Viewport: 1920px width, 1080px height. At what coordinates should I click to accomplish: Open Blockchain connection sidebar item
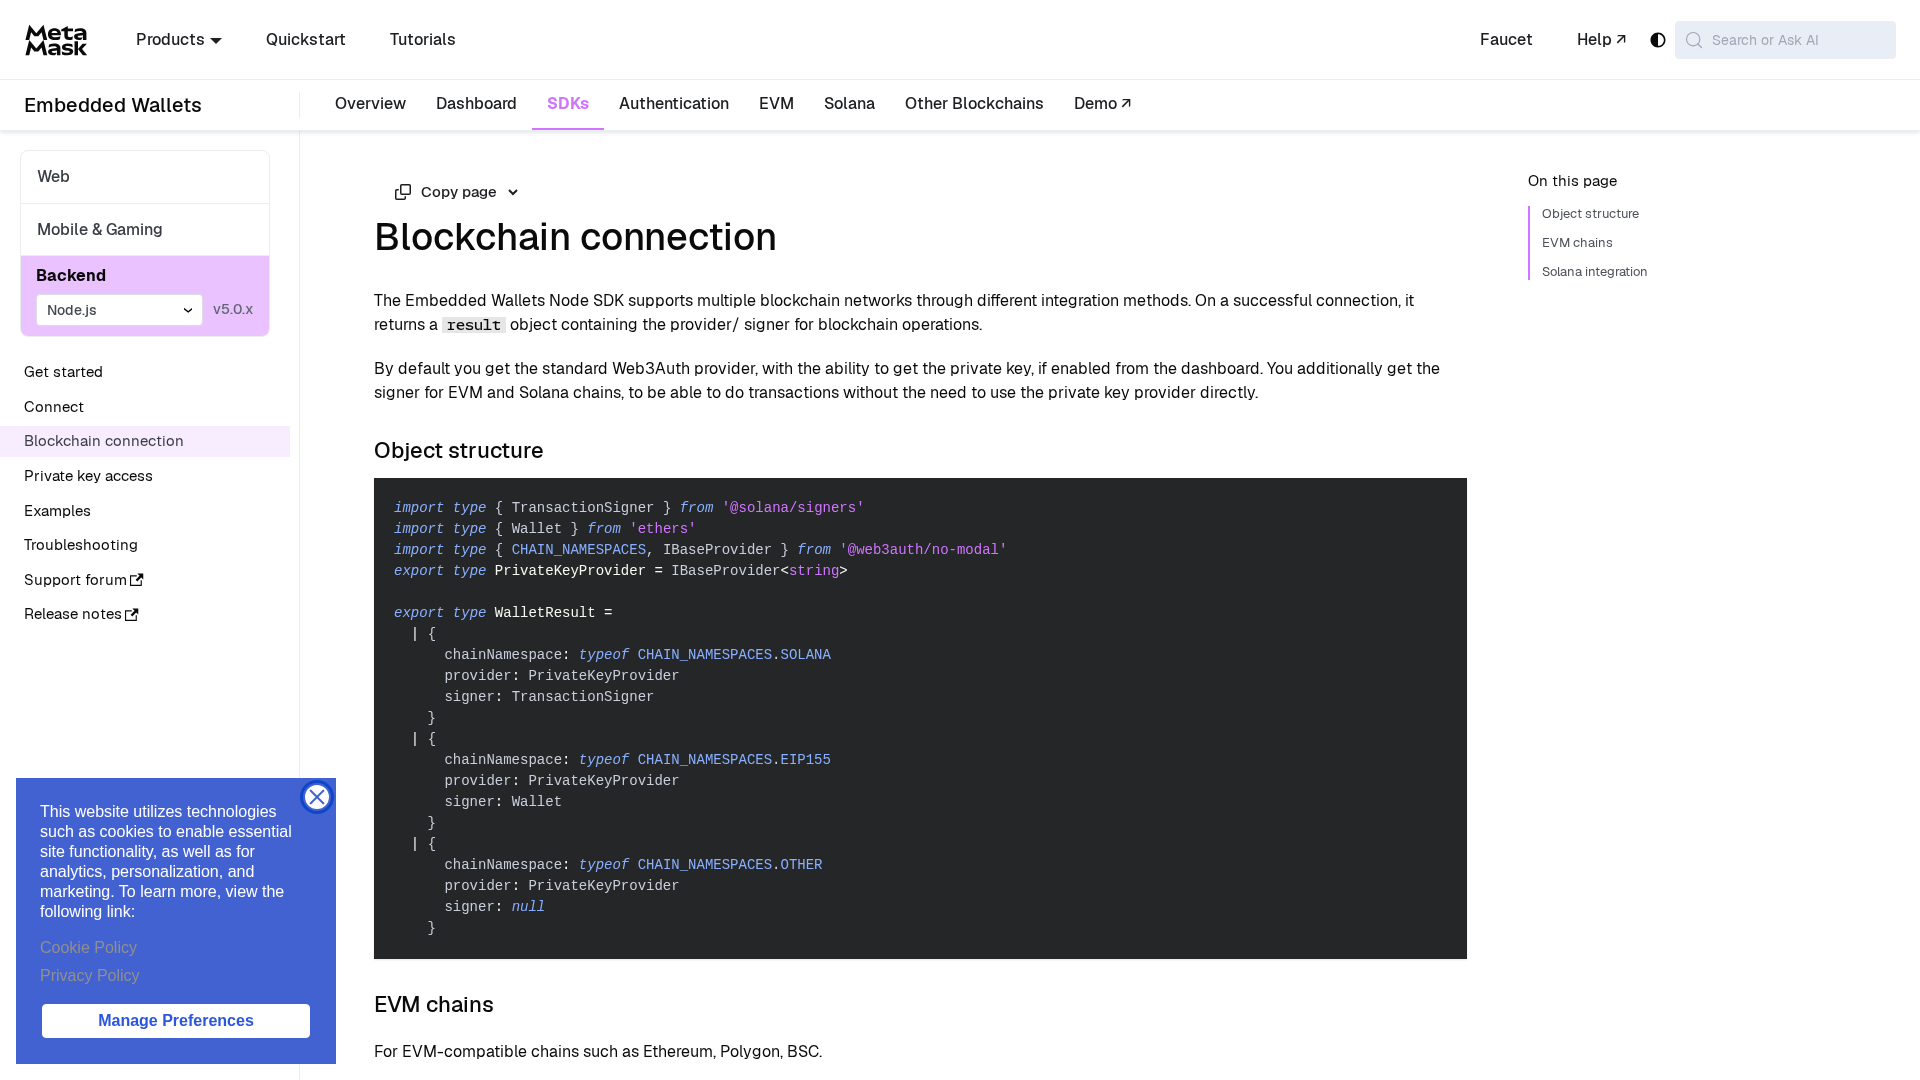(145, 441)
